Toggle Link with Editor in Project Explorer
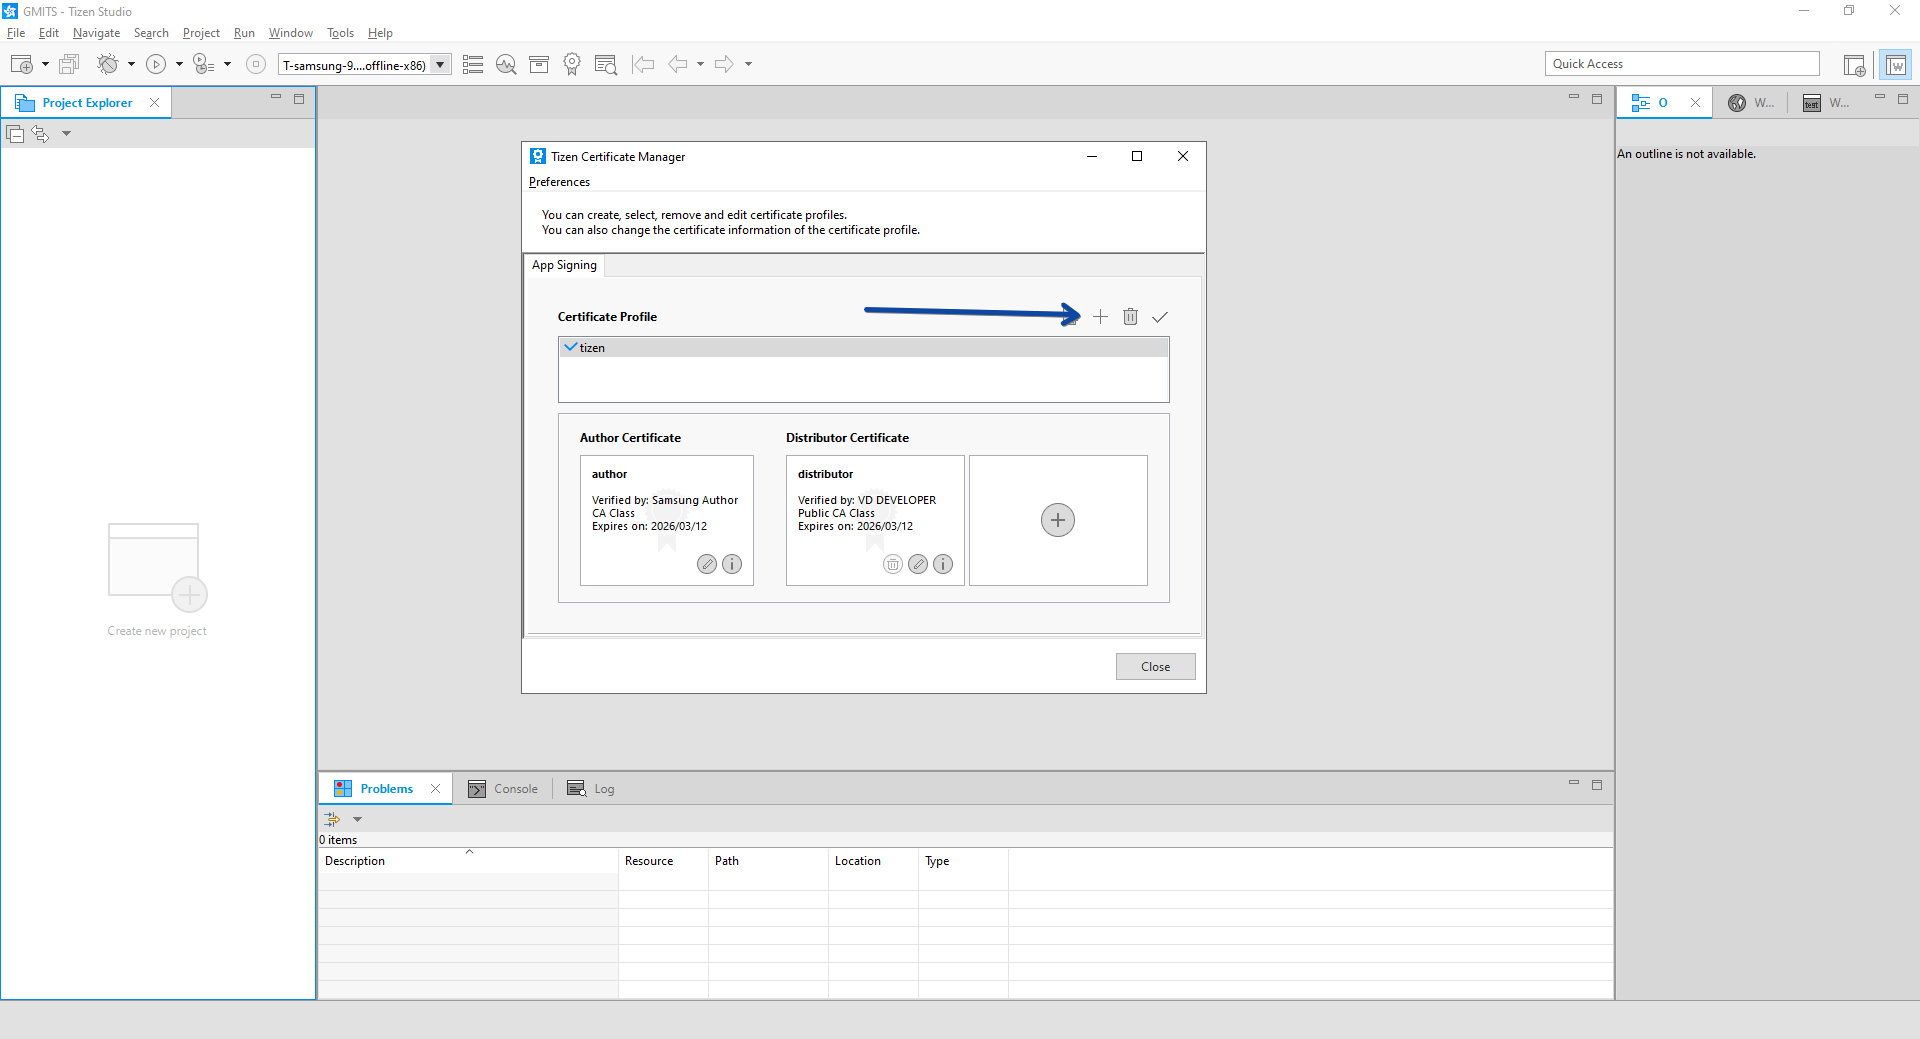This screenshot has width=1920, height=1039. (40, 134)
